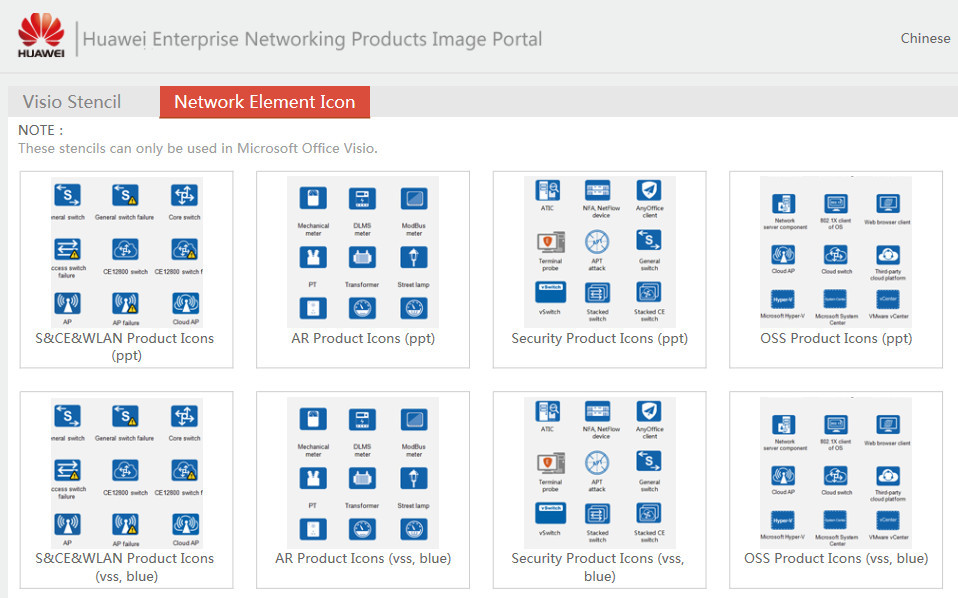
Task: Open the S&CE&WLAN Product Icons (ppt) caption link
Action: click(125, 346)
